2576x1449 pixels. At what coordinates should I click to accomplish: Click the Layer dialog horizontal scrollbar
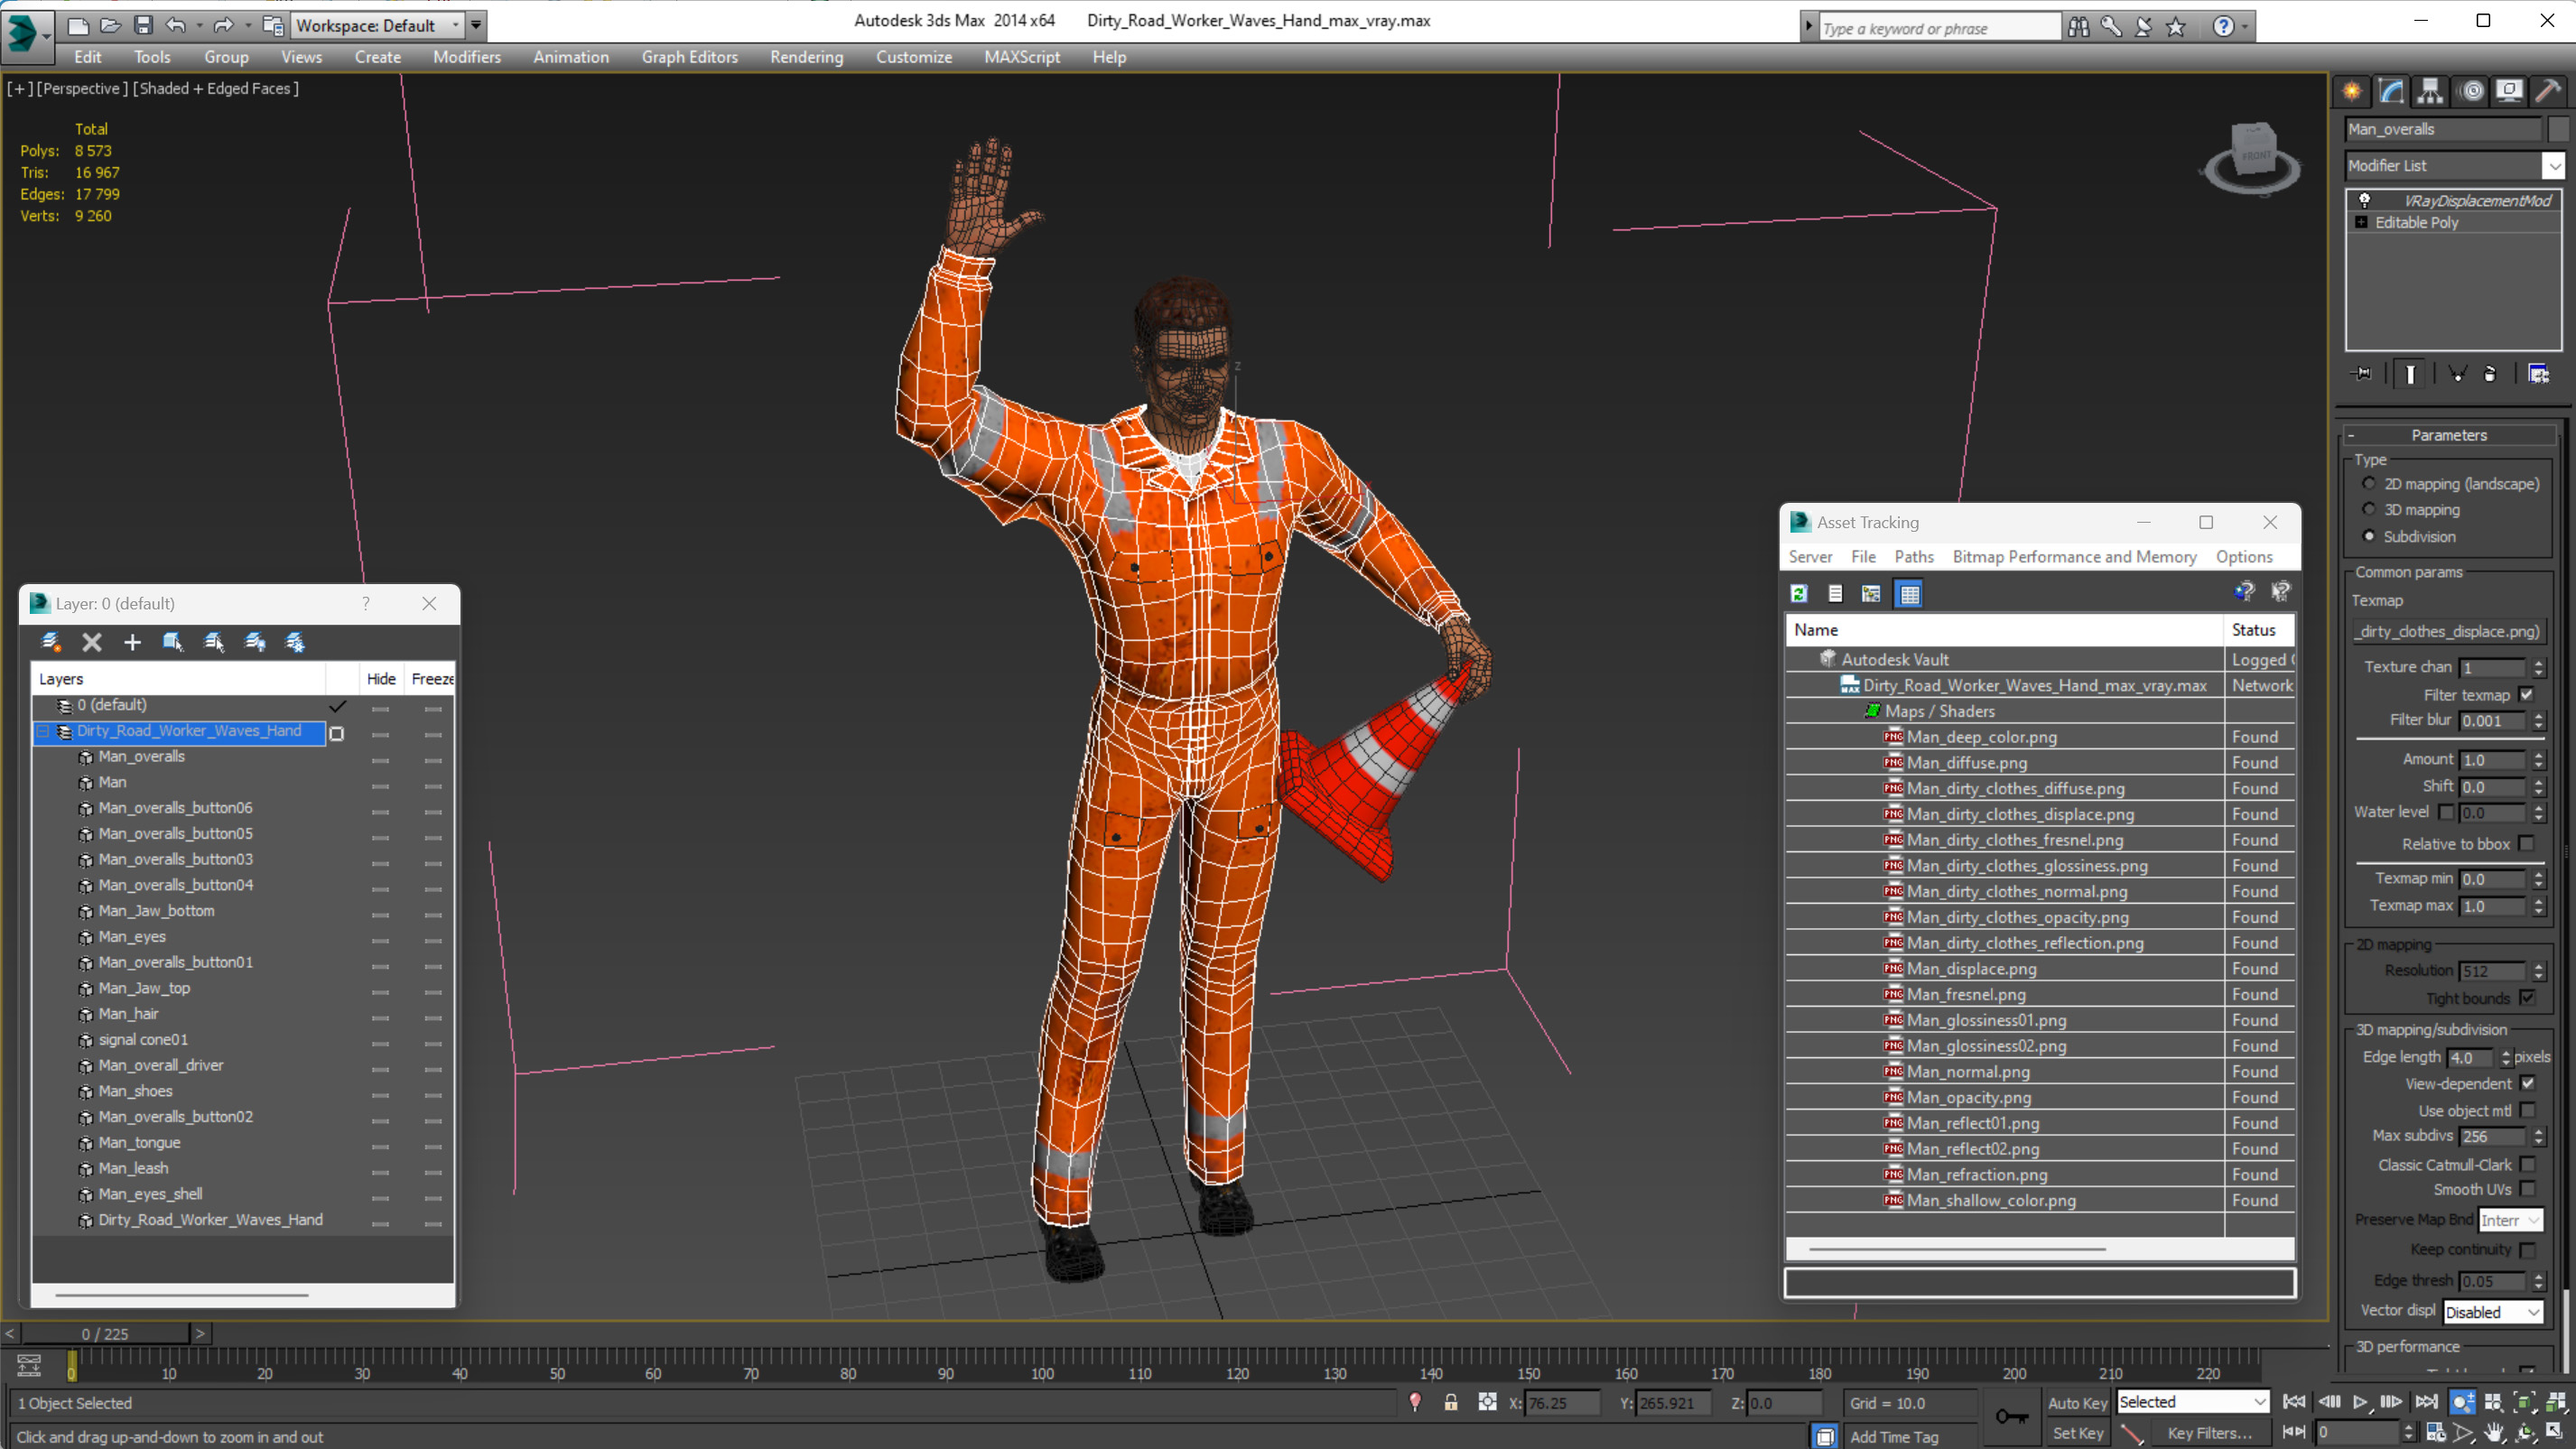click(182, 1295)
